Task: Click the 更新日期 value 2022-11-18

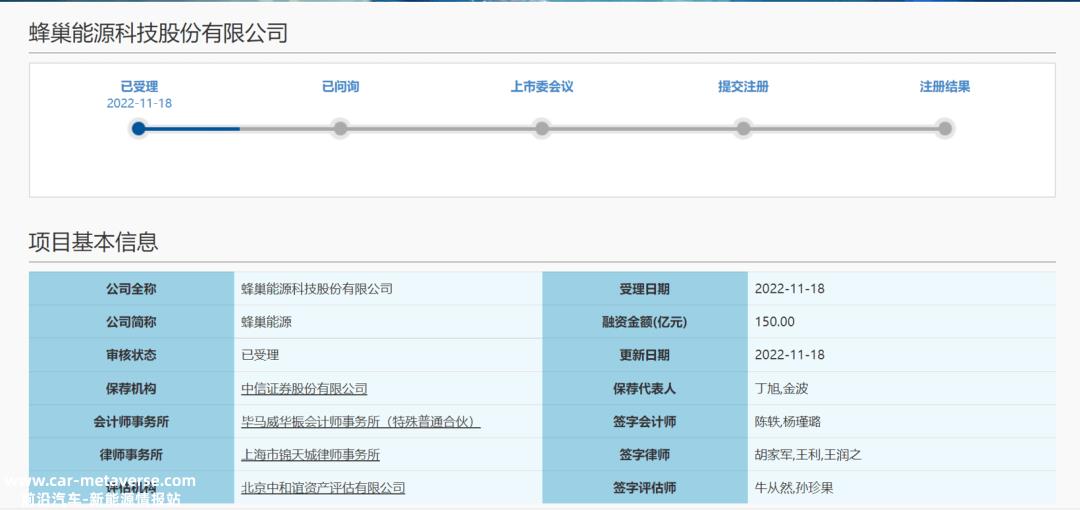Action: [789, 355]
